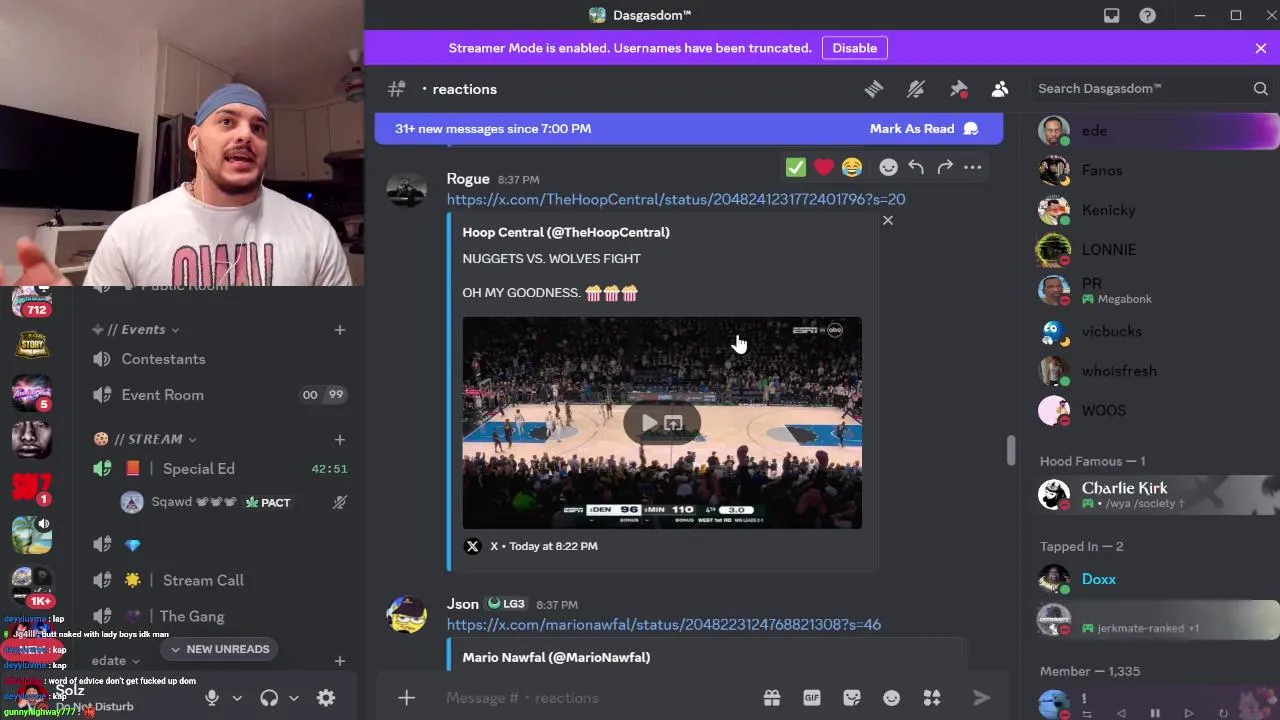Toggle channel notification mute bell icon
1280x720 pixels.
click(x=916, y=89)
